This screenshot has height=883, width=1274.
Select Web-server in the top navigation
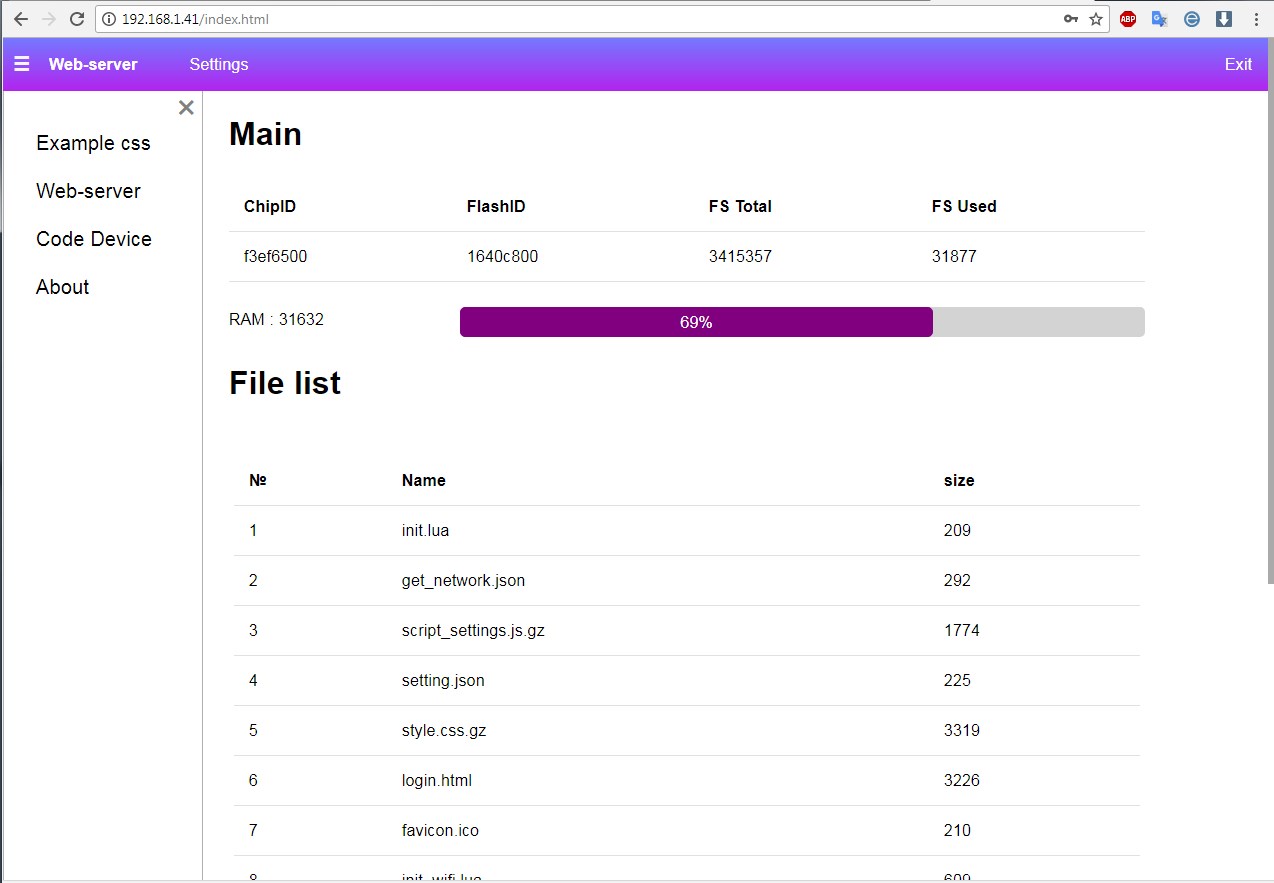(93, 64)
